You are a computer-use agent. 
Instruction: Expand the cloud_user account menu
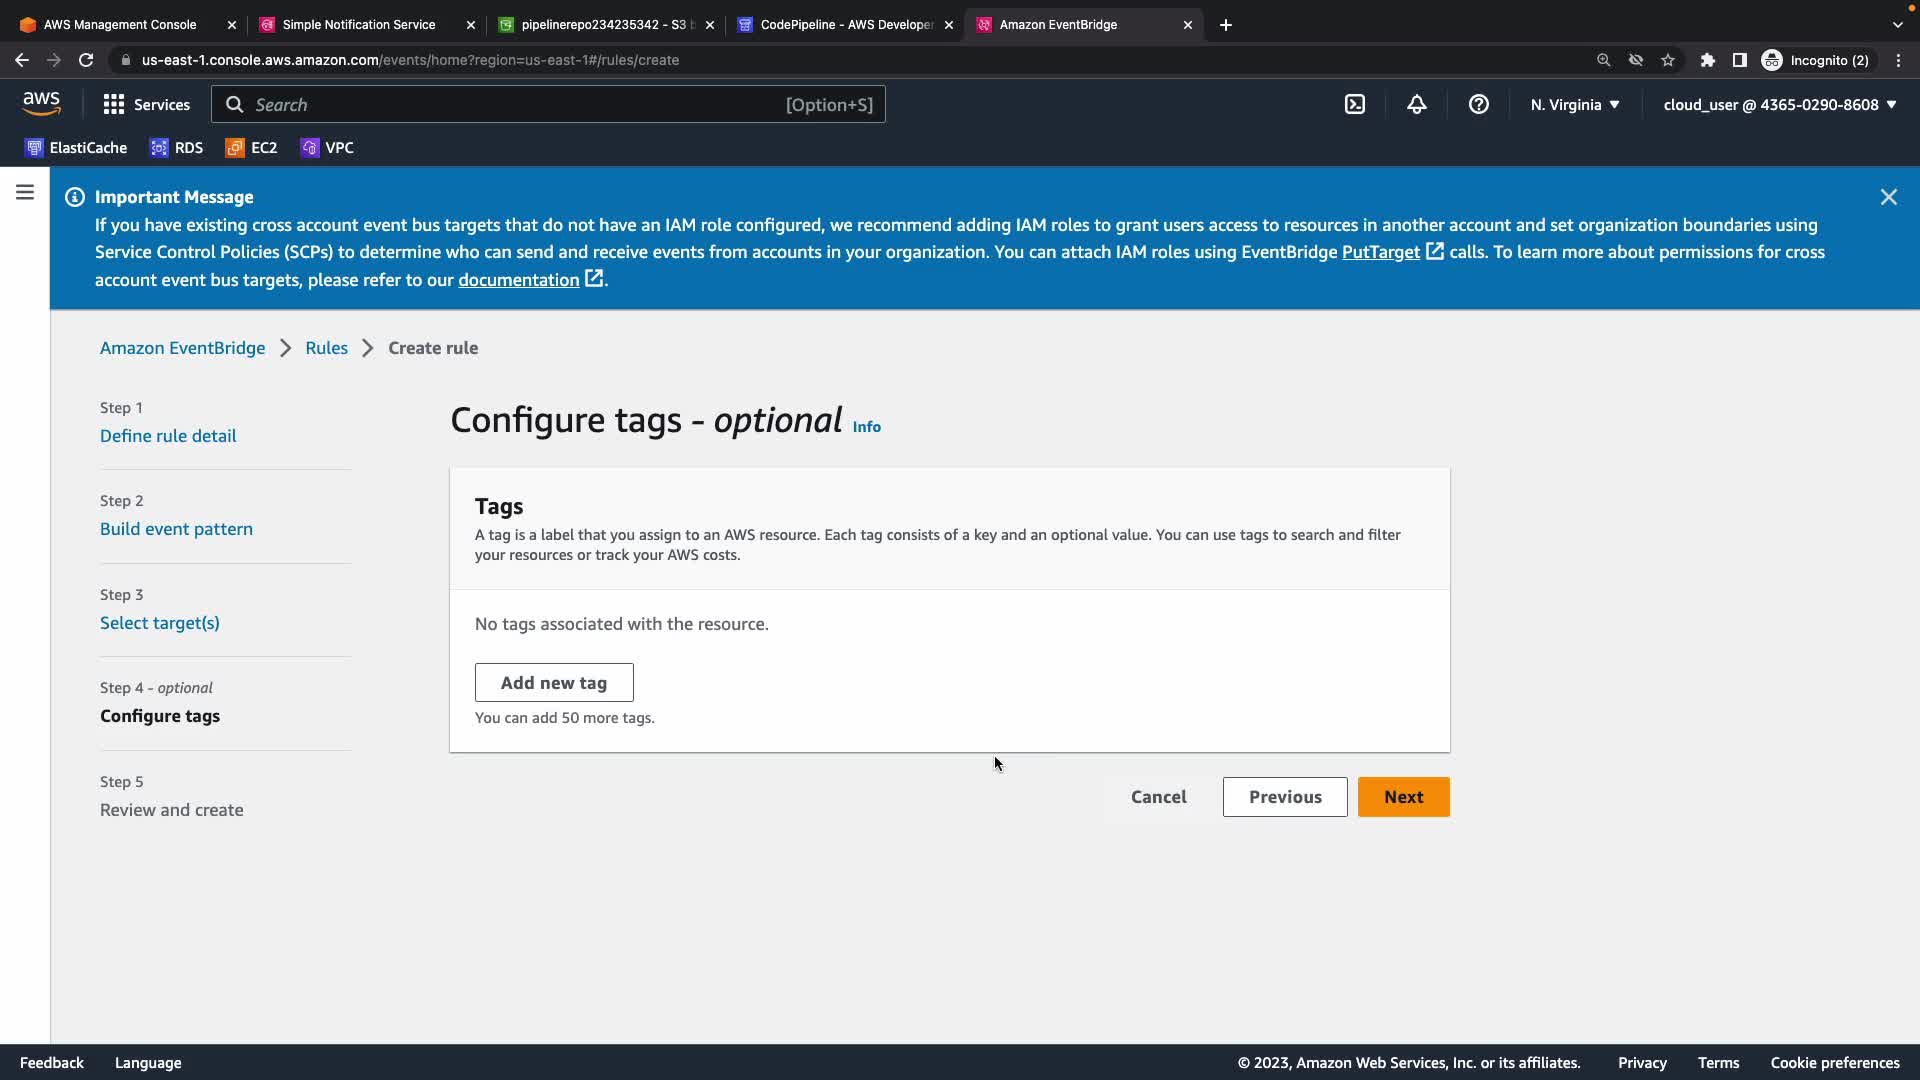coord(1779,104)
